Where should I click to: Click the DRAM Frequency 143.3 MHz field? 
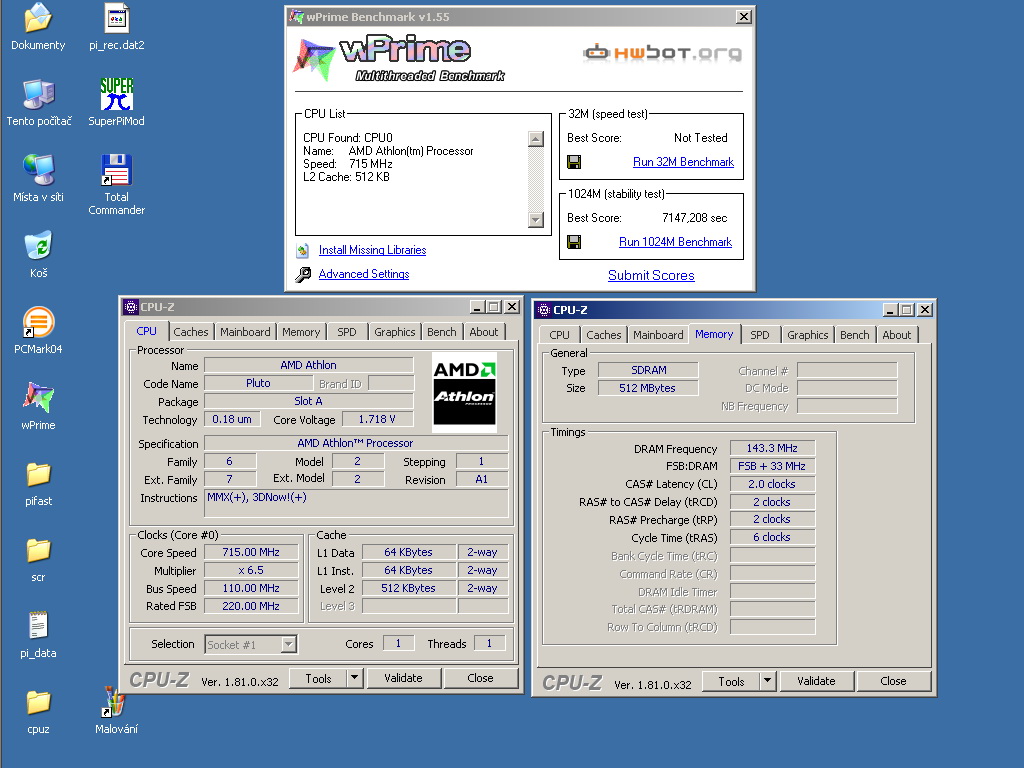[772, 448]
